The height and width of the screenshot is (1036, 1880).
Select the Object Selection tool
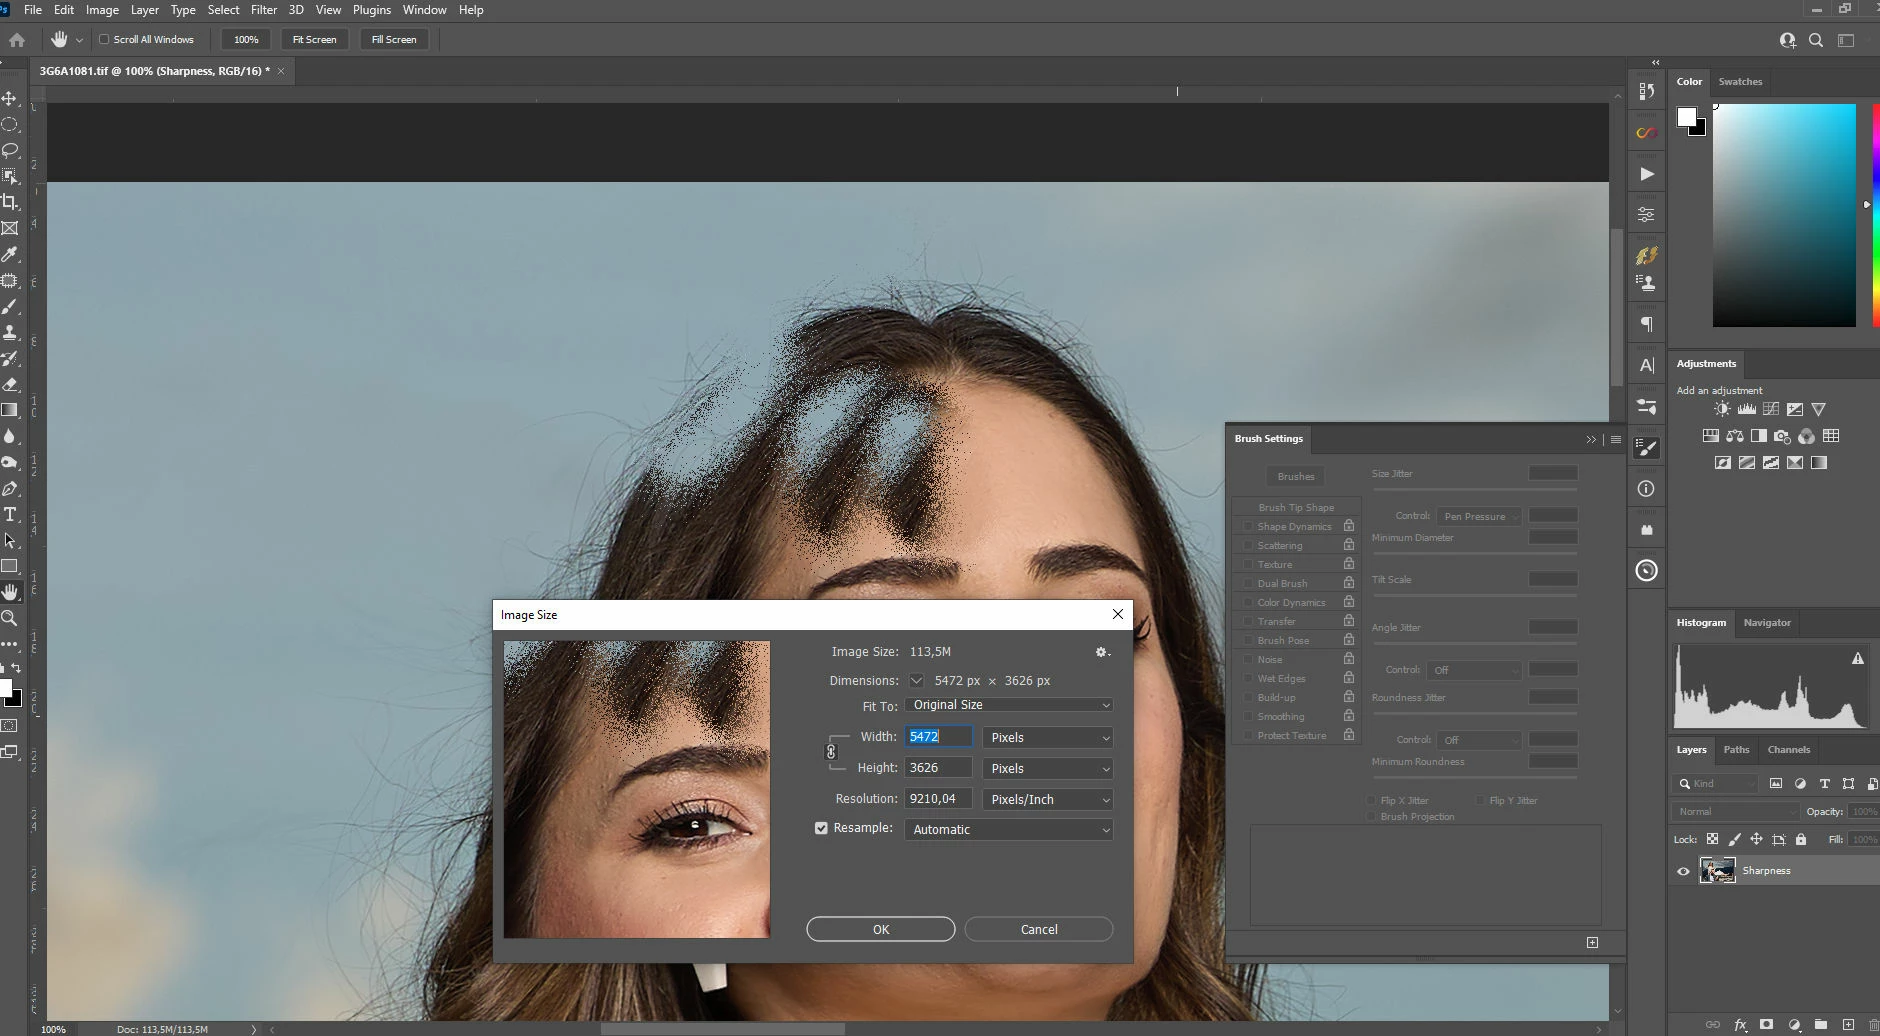(10, 176)
